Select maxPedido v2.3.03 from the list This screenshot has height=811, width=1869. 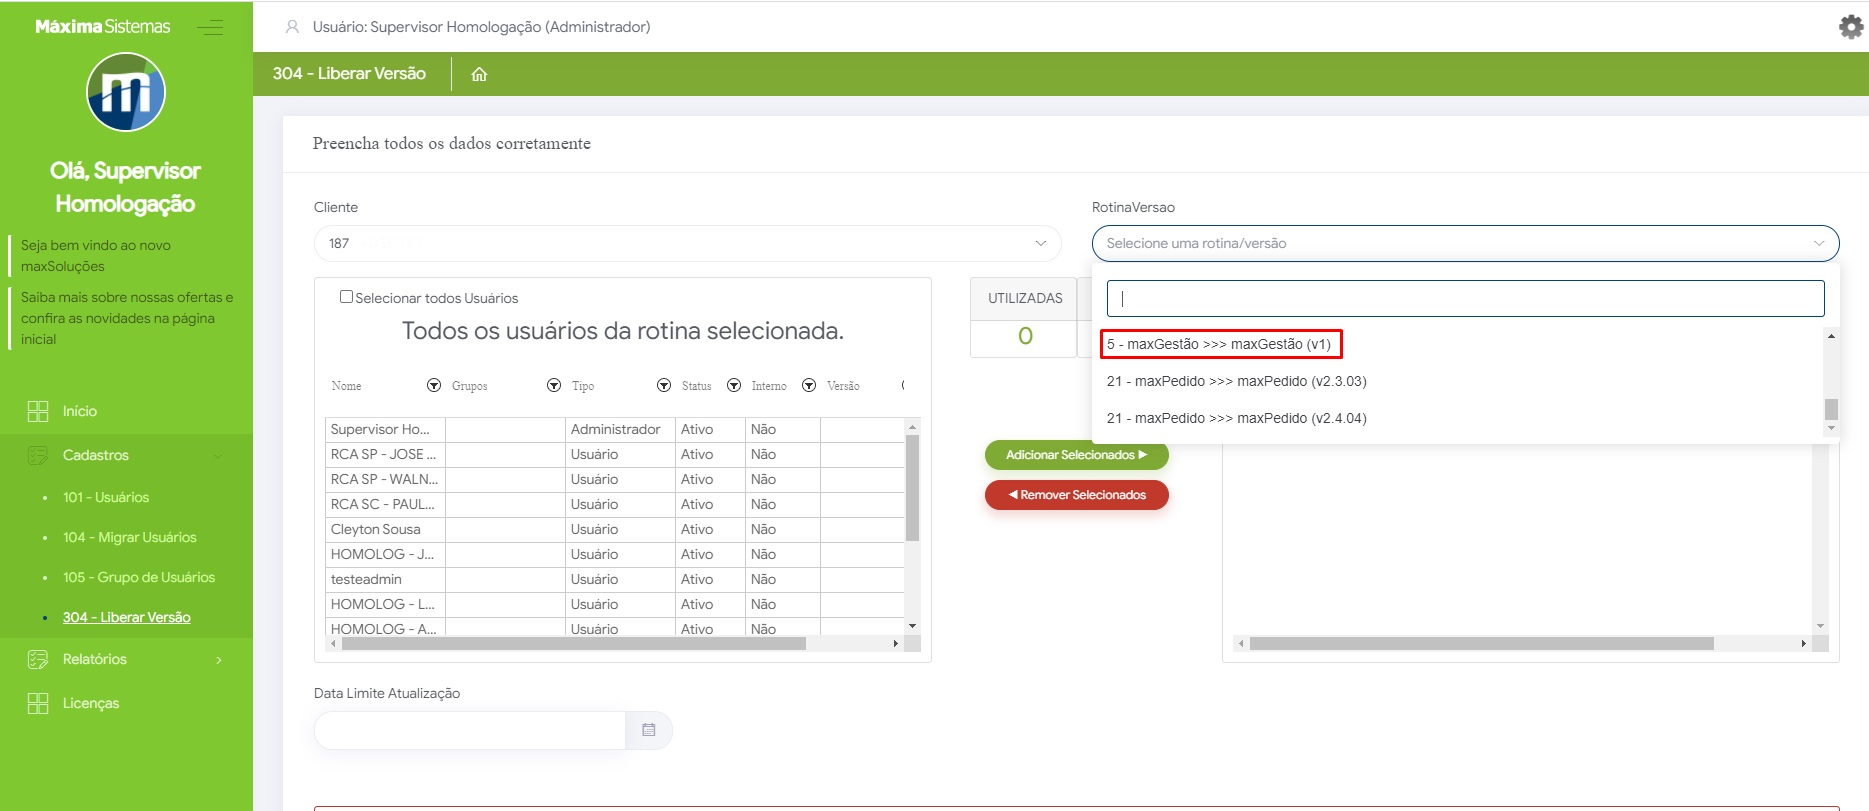(x=1236, y=381)
